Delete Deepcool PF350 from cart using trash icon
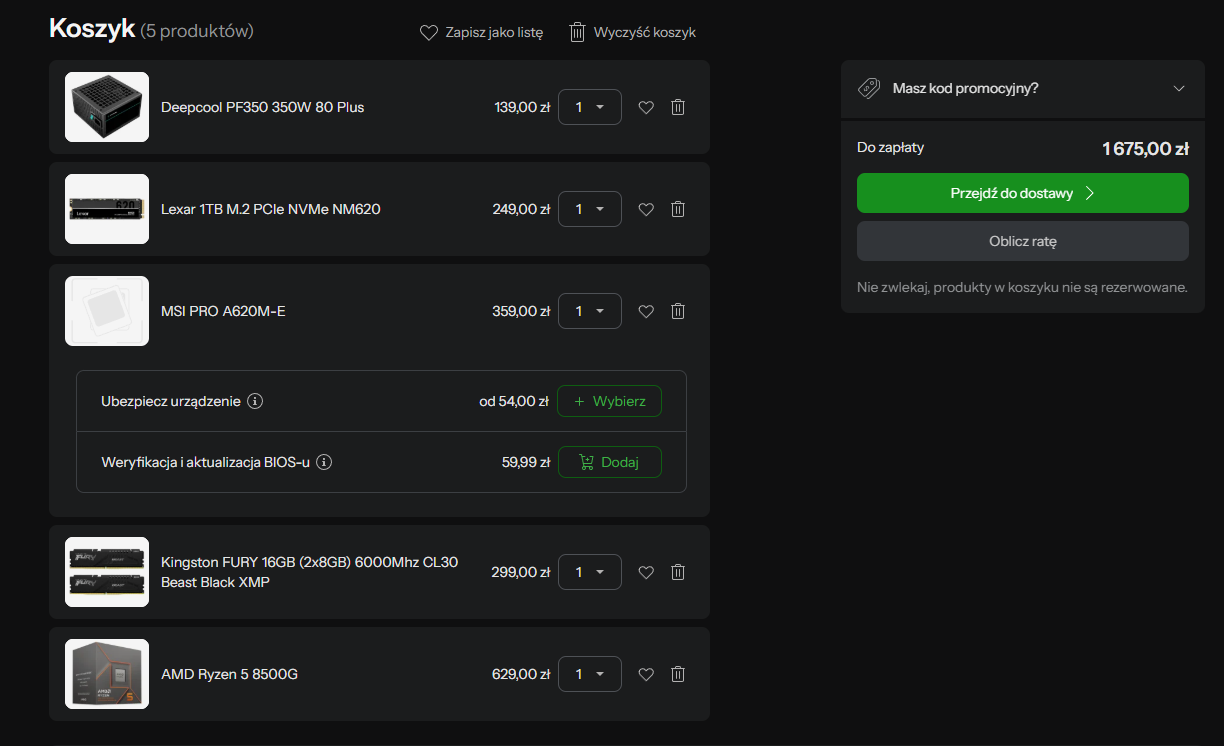 678,107
